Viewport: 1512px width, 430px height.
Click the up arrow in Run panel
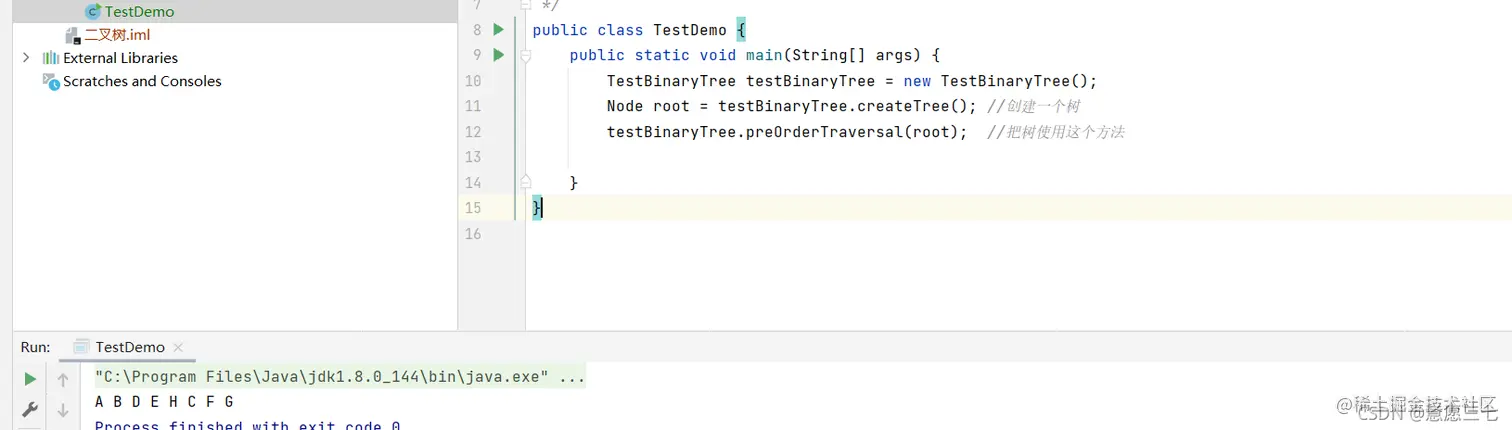pyautogui.click(x=63, y=379)
